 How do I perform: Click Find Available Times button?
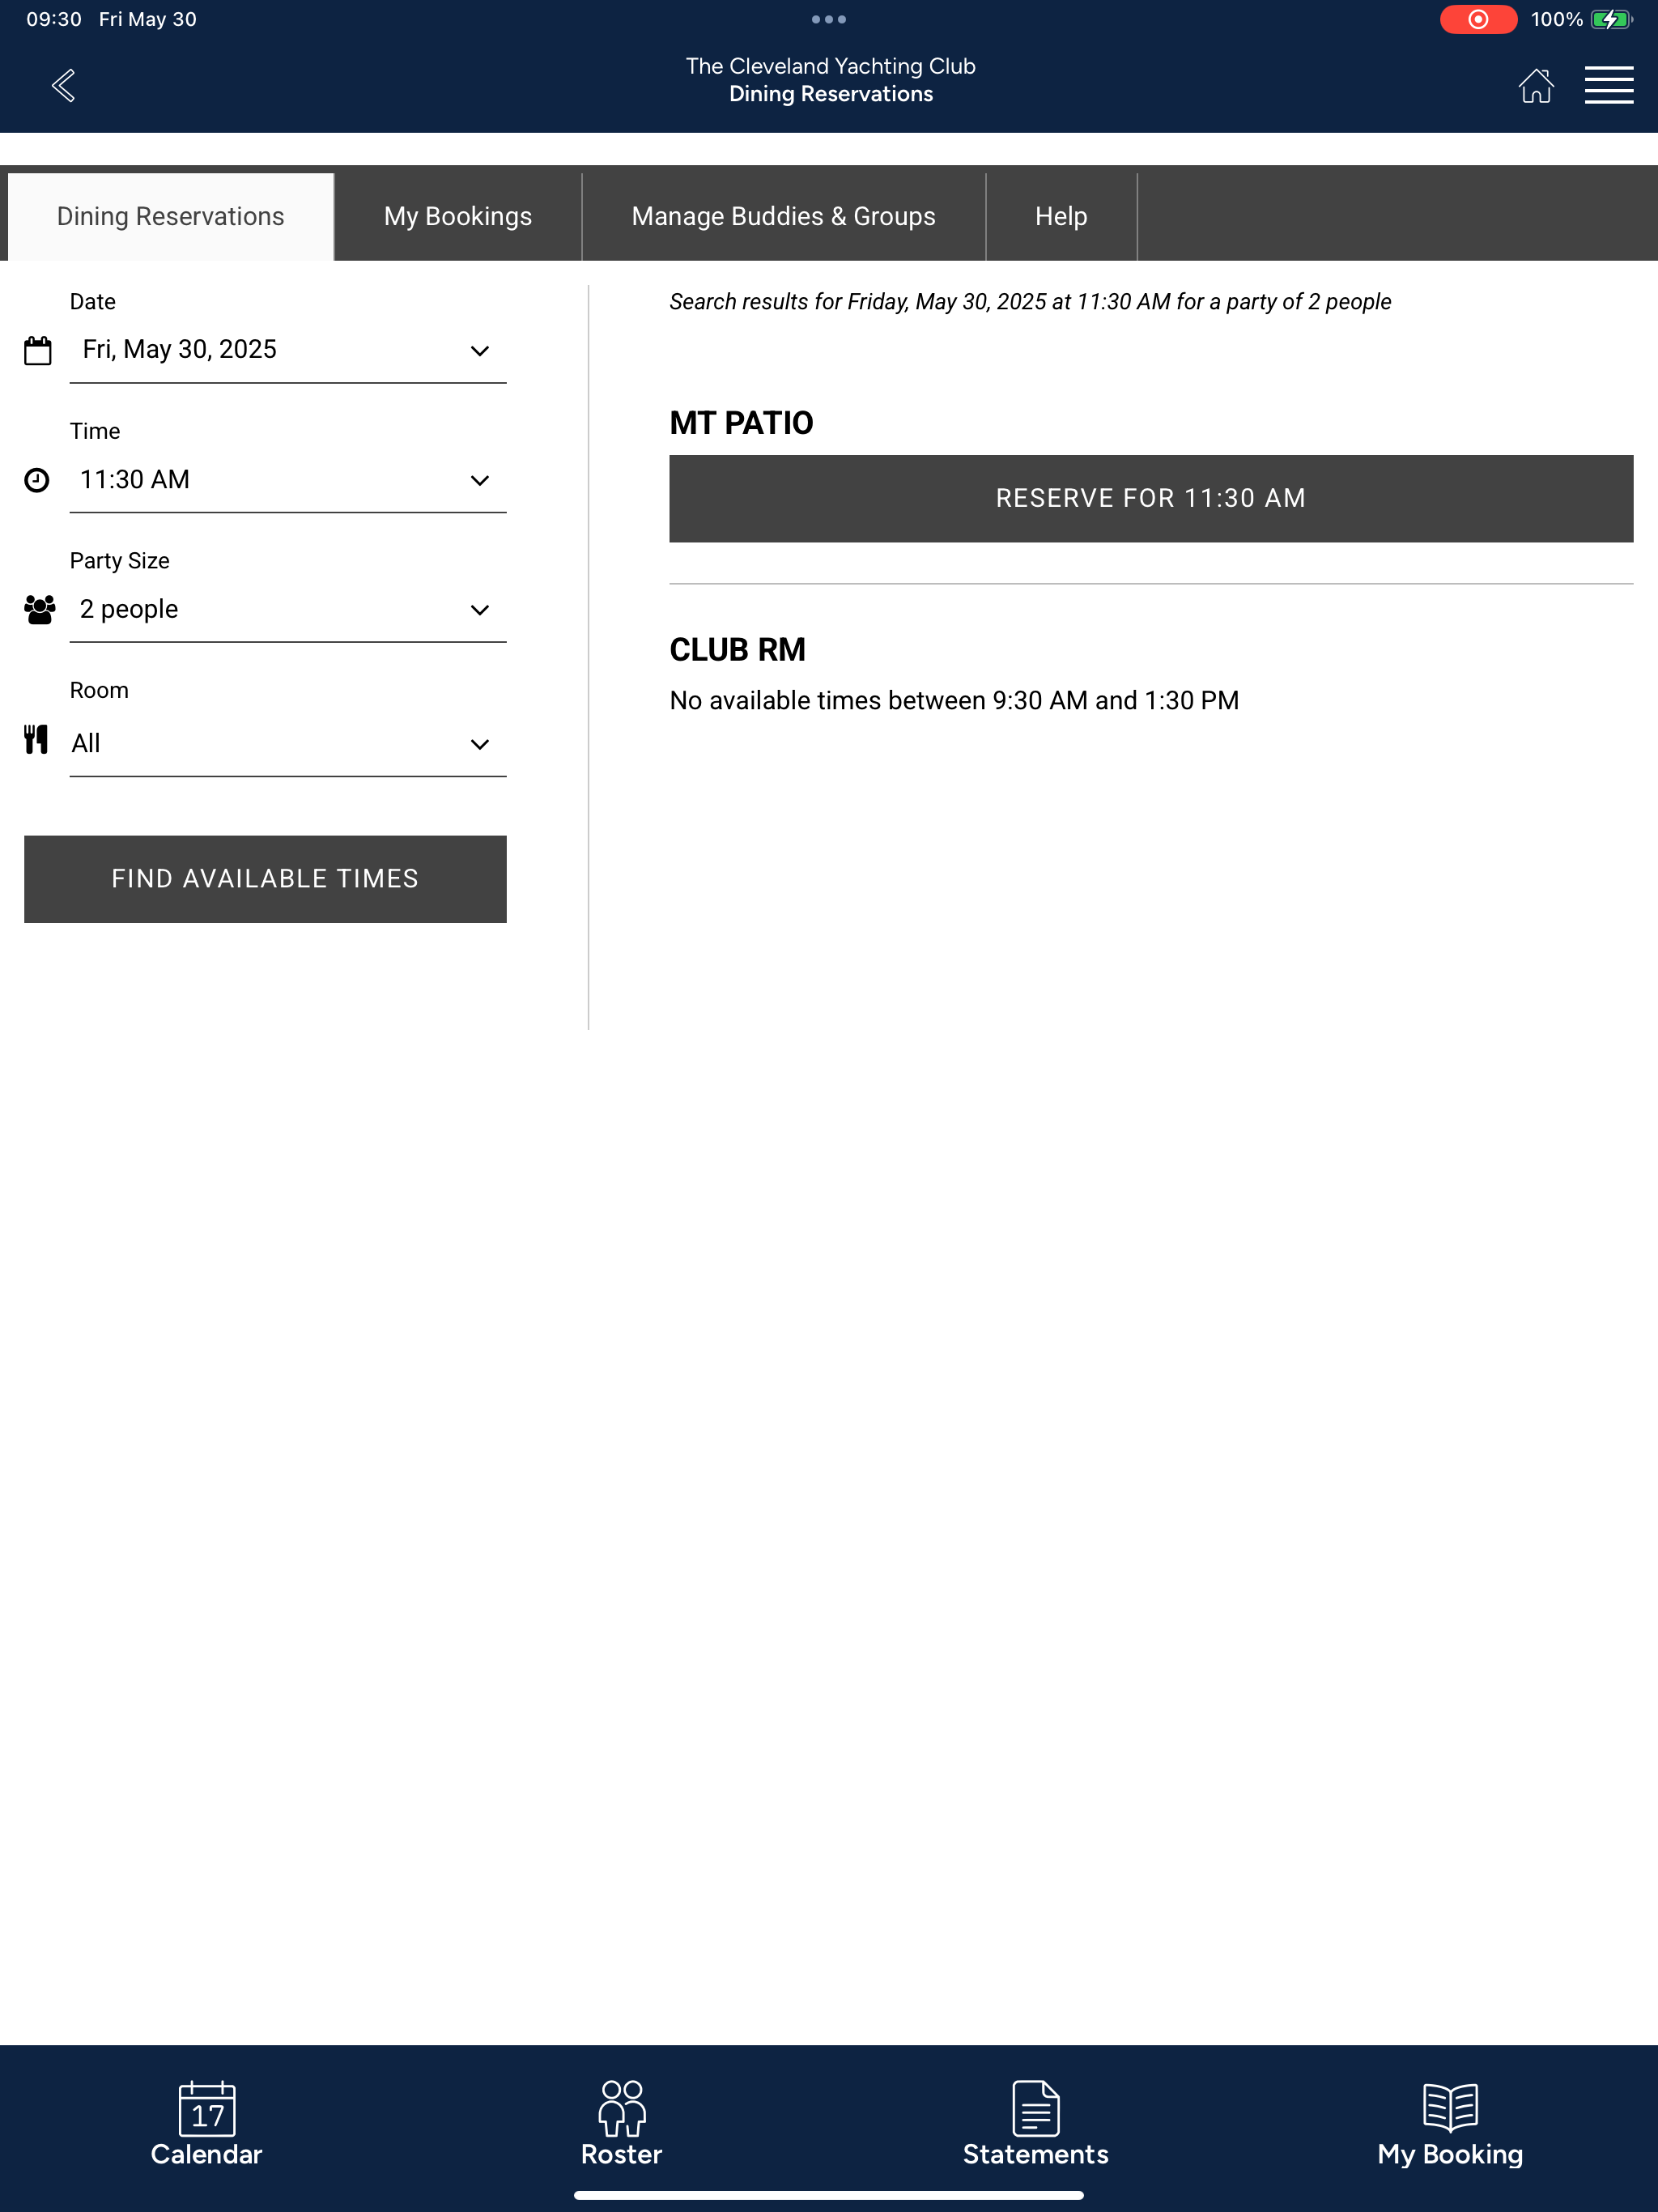[x=265, y=878]
